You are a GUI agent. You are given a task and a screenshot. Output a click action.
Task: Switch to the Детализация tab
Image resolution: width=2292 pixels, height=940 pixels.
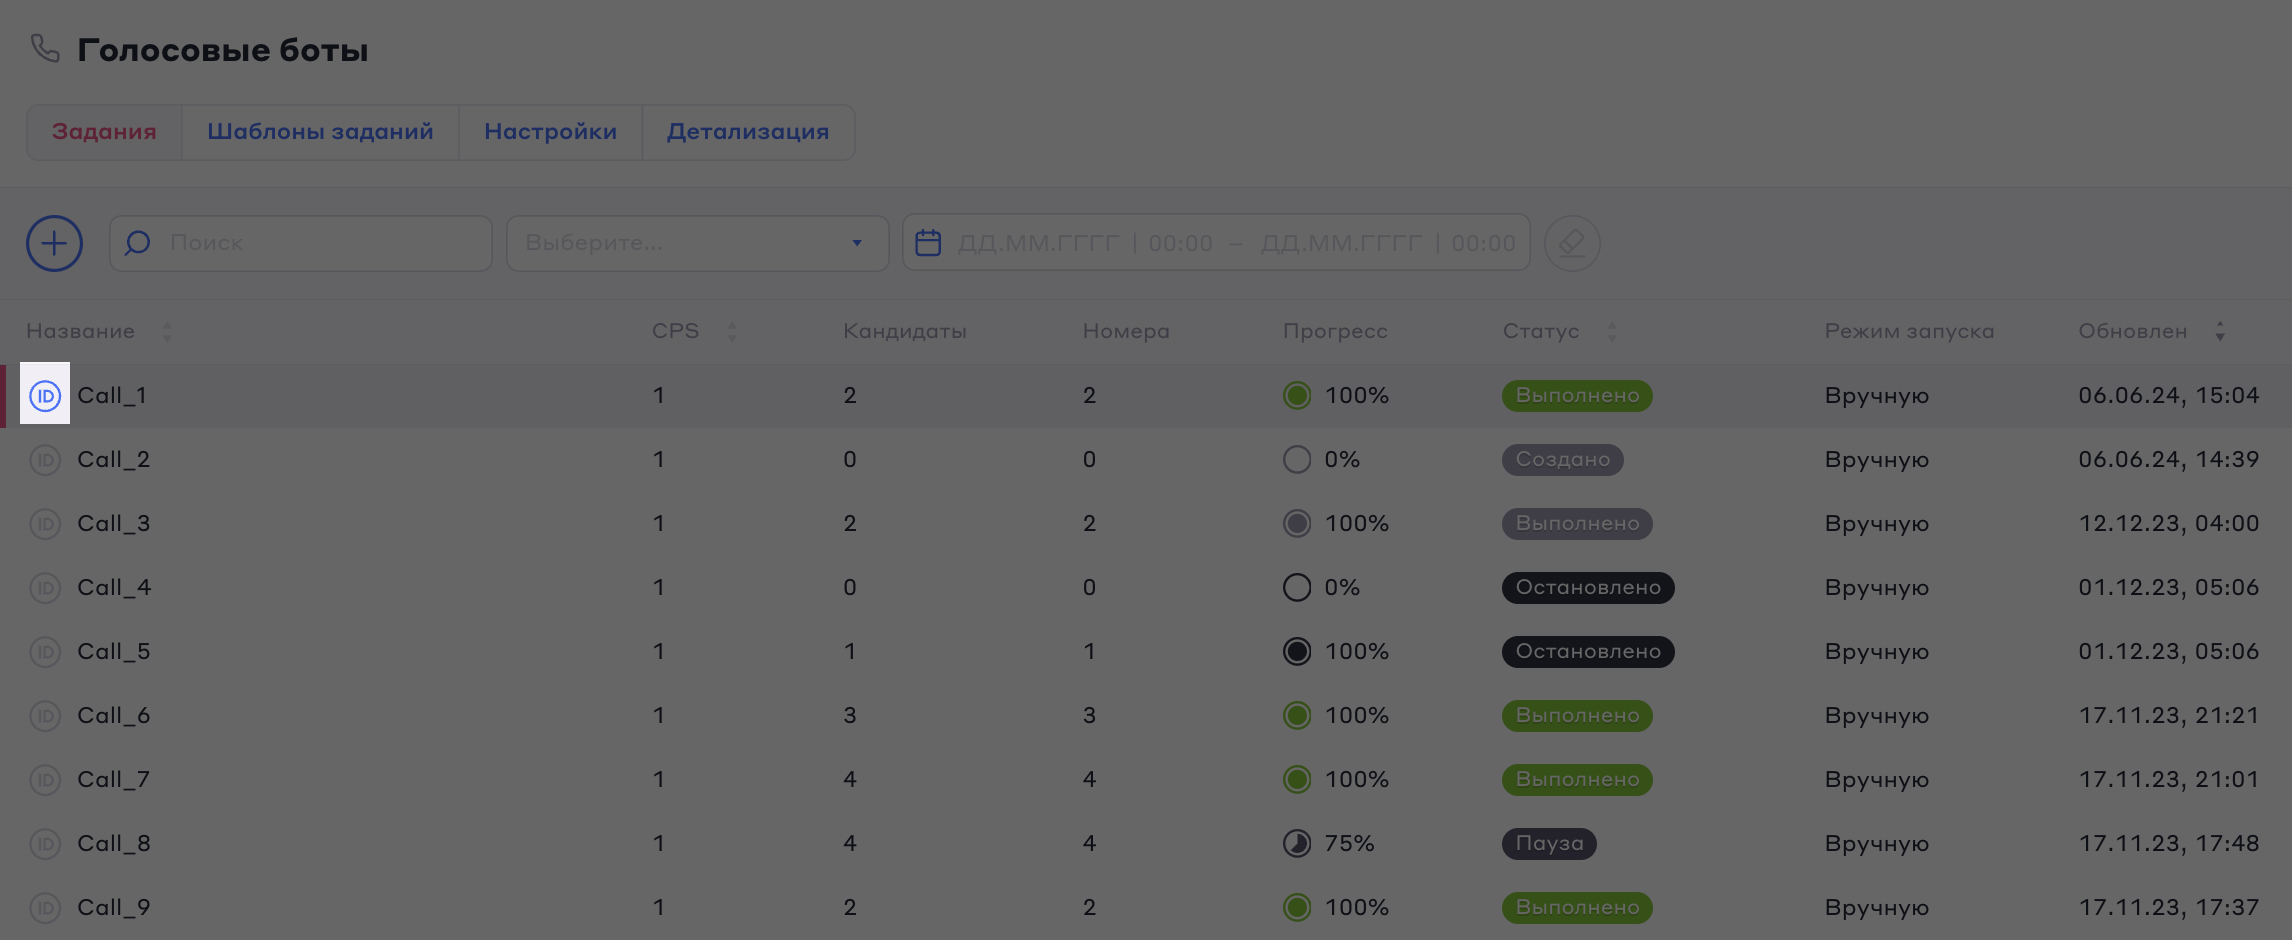(748, 132)
